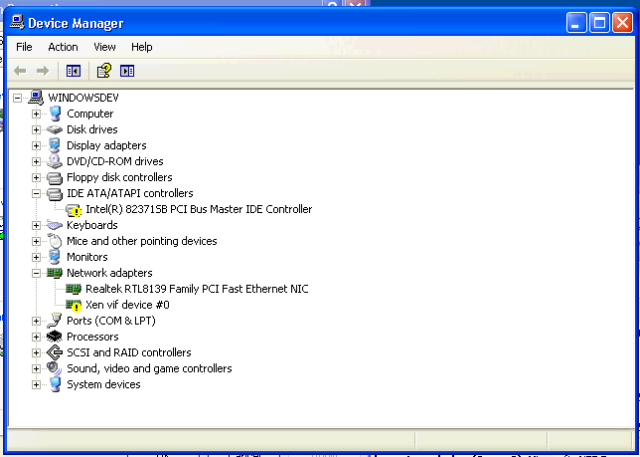Image resolution: width=640 pixels, height=457 pixels.
Task: Click the DVD/CD-ROM drives disc icon
Action: coord(54,161)
